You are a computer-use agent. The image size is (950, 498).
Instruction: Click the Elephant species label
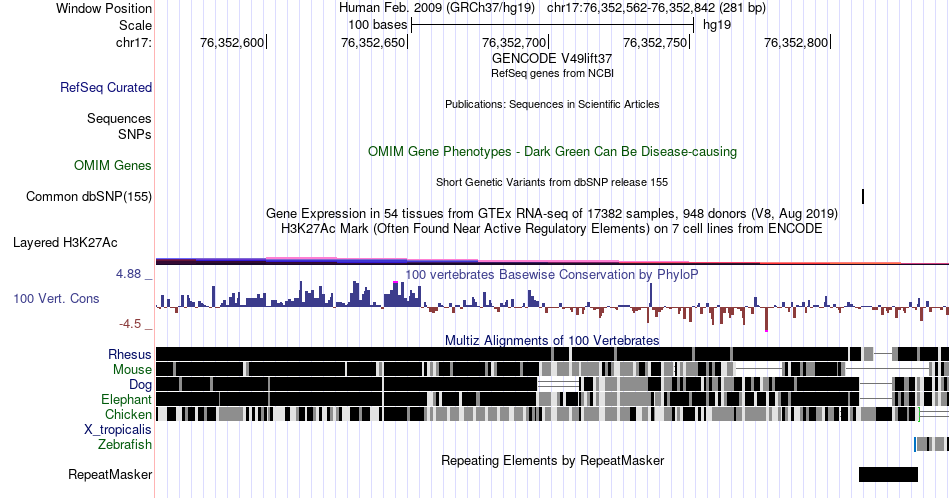[x=126, y=399]
